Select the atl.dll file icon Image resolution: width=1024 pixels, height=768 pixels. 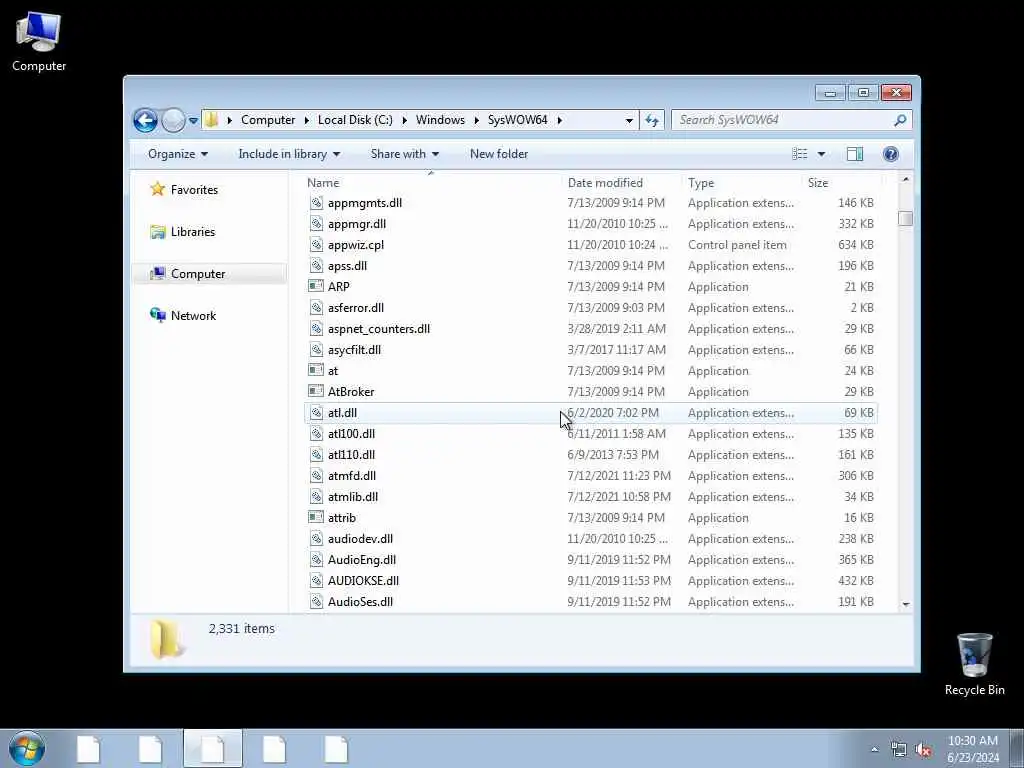(x=316, y=413)
